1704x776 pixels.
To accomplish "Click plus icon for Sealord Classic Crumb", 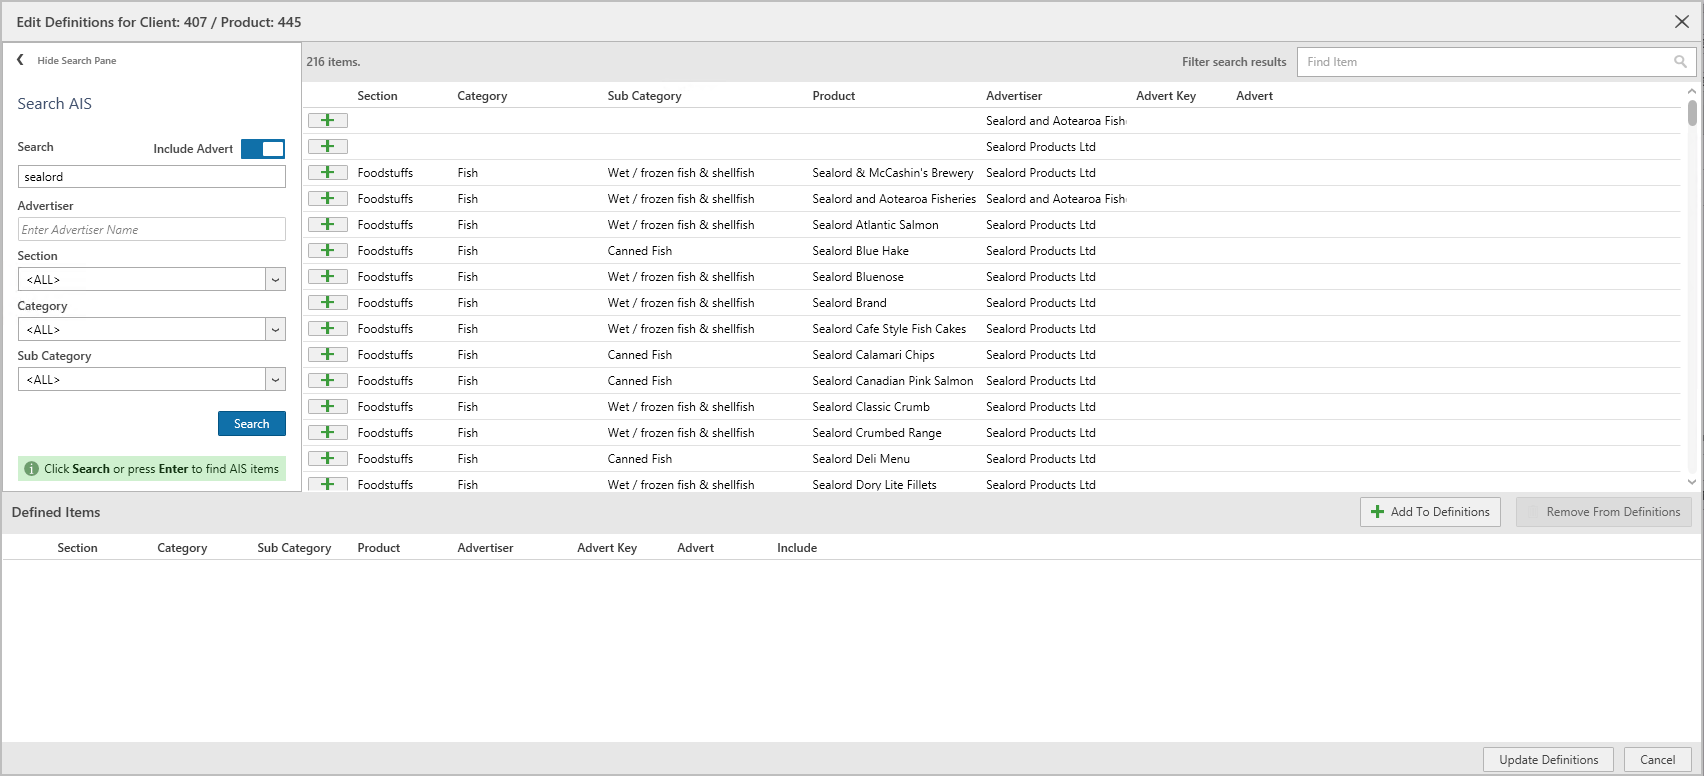I will point(327,406).
